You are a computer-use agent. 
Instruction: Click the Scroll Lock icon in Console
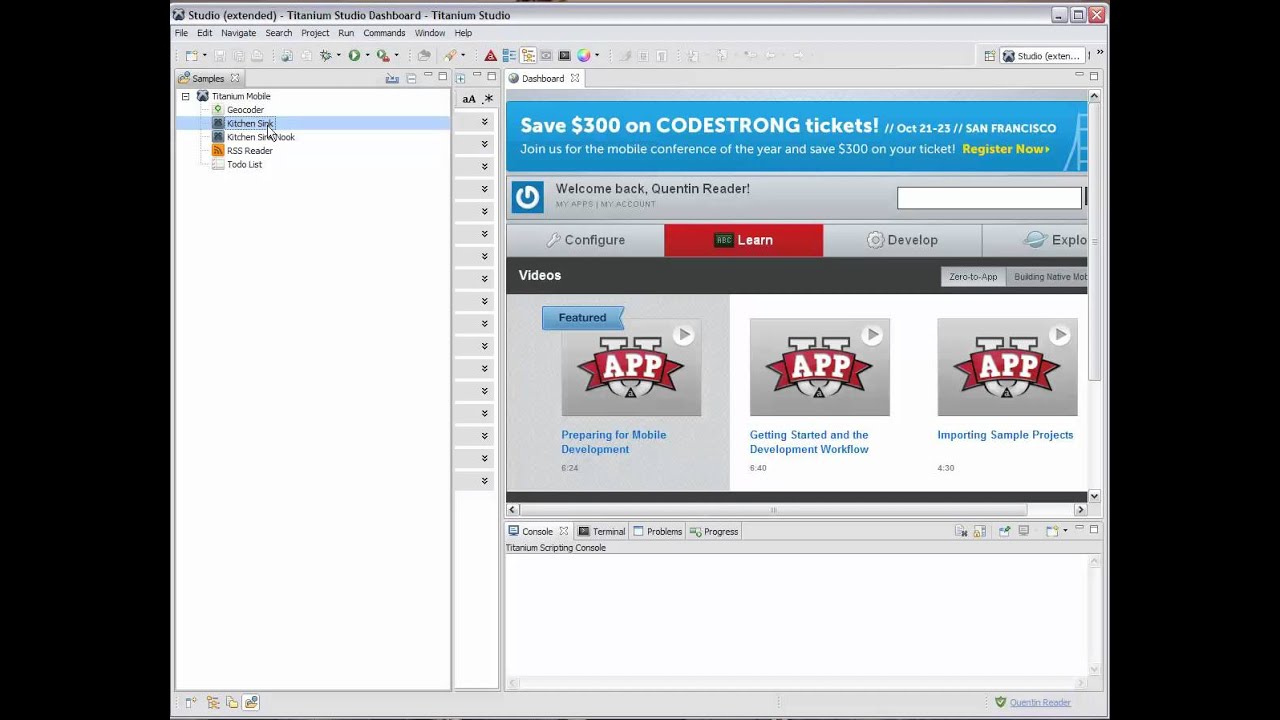click(x=979, y=531)
